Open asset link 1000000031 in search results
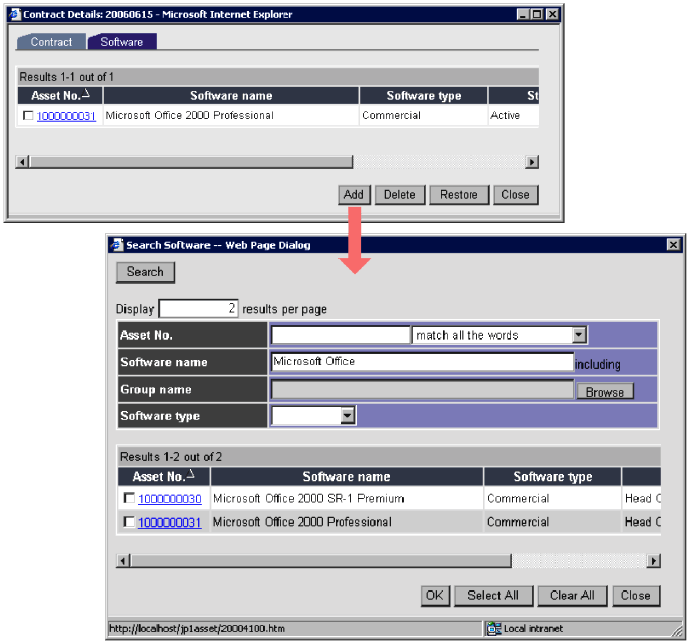 click(x=170, y=522)
